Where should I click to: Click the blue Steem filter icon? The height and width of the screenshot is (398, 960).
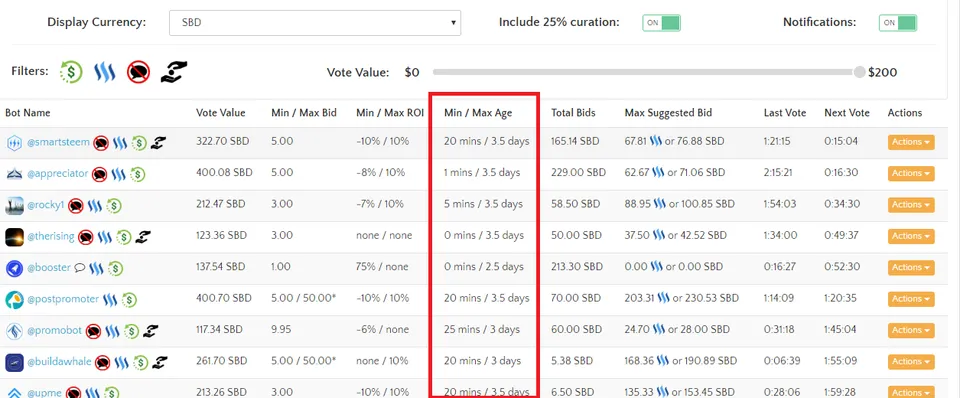[x=105, y=72]
